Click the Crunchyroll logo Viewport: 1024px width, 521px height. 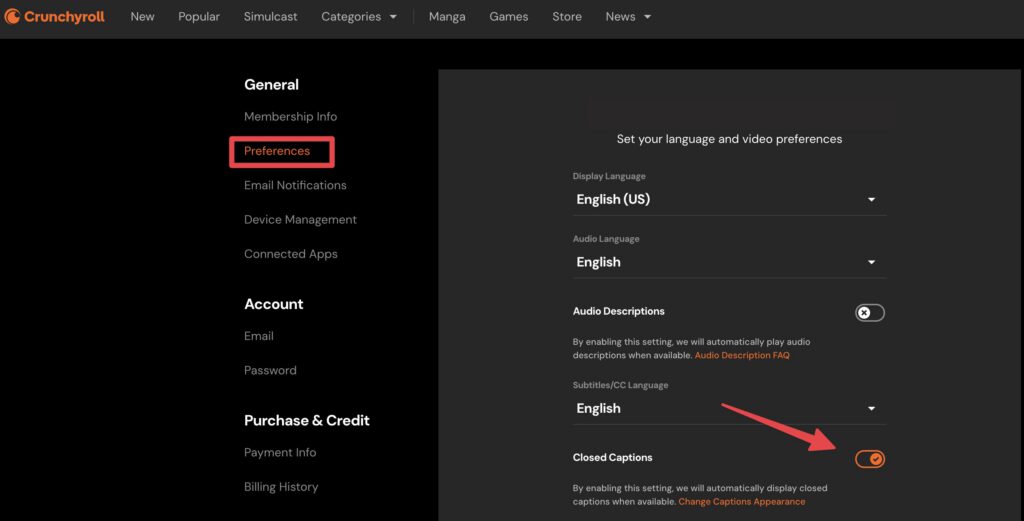coord(54,16)
